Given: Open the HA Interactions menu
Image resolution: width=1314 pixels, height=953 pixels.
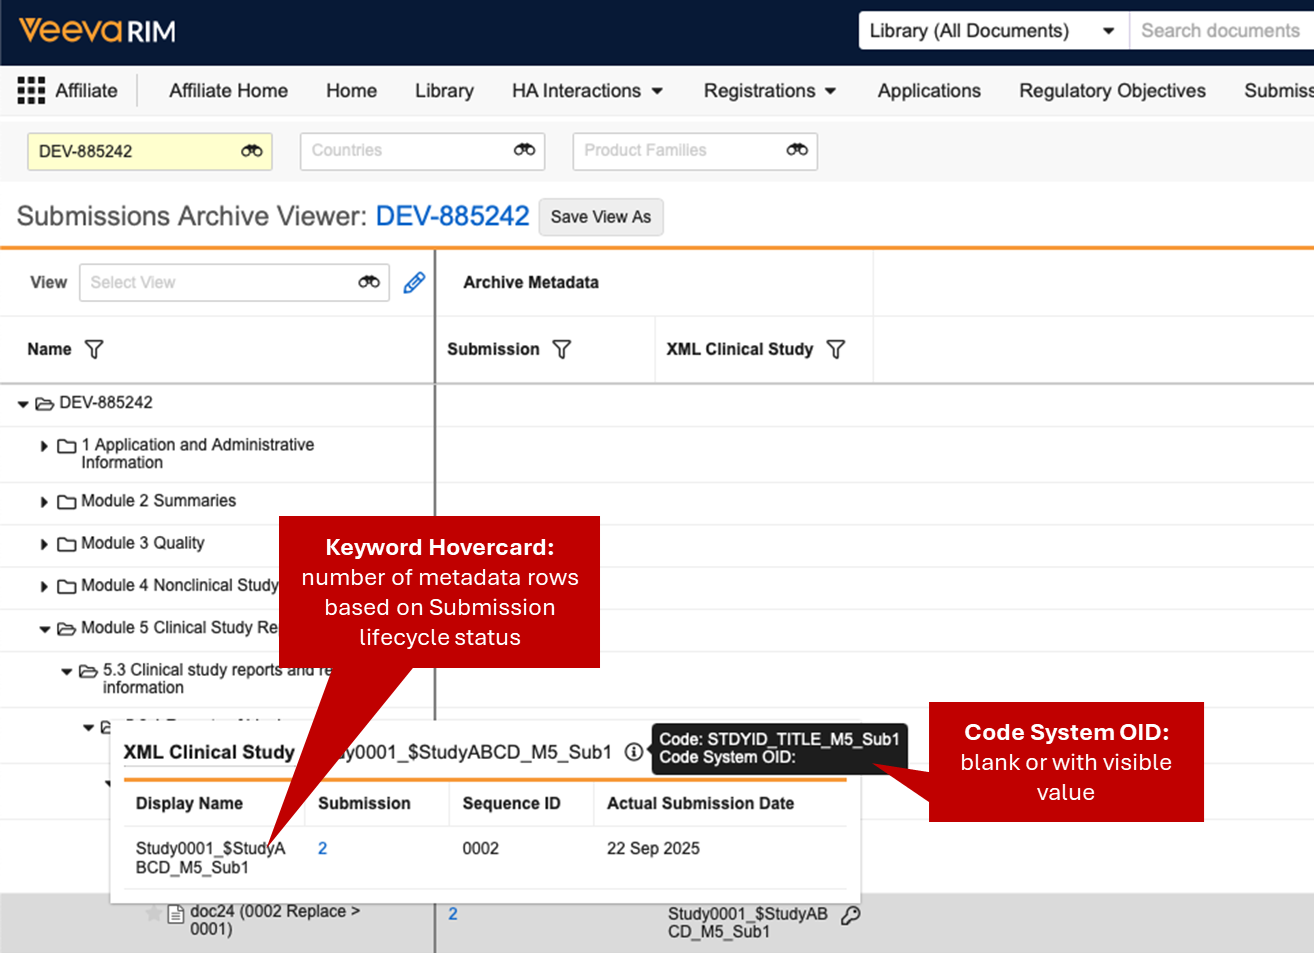Looking at the screenshot, I should pos(587,91).
